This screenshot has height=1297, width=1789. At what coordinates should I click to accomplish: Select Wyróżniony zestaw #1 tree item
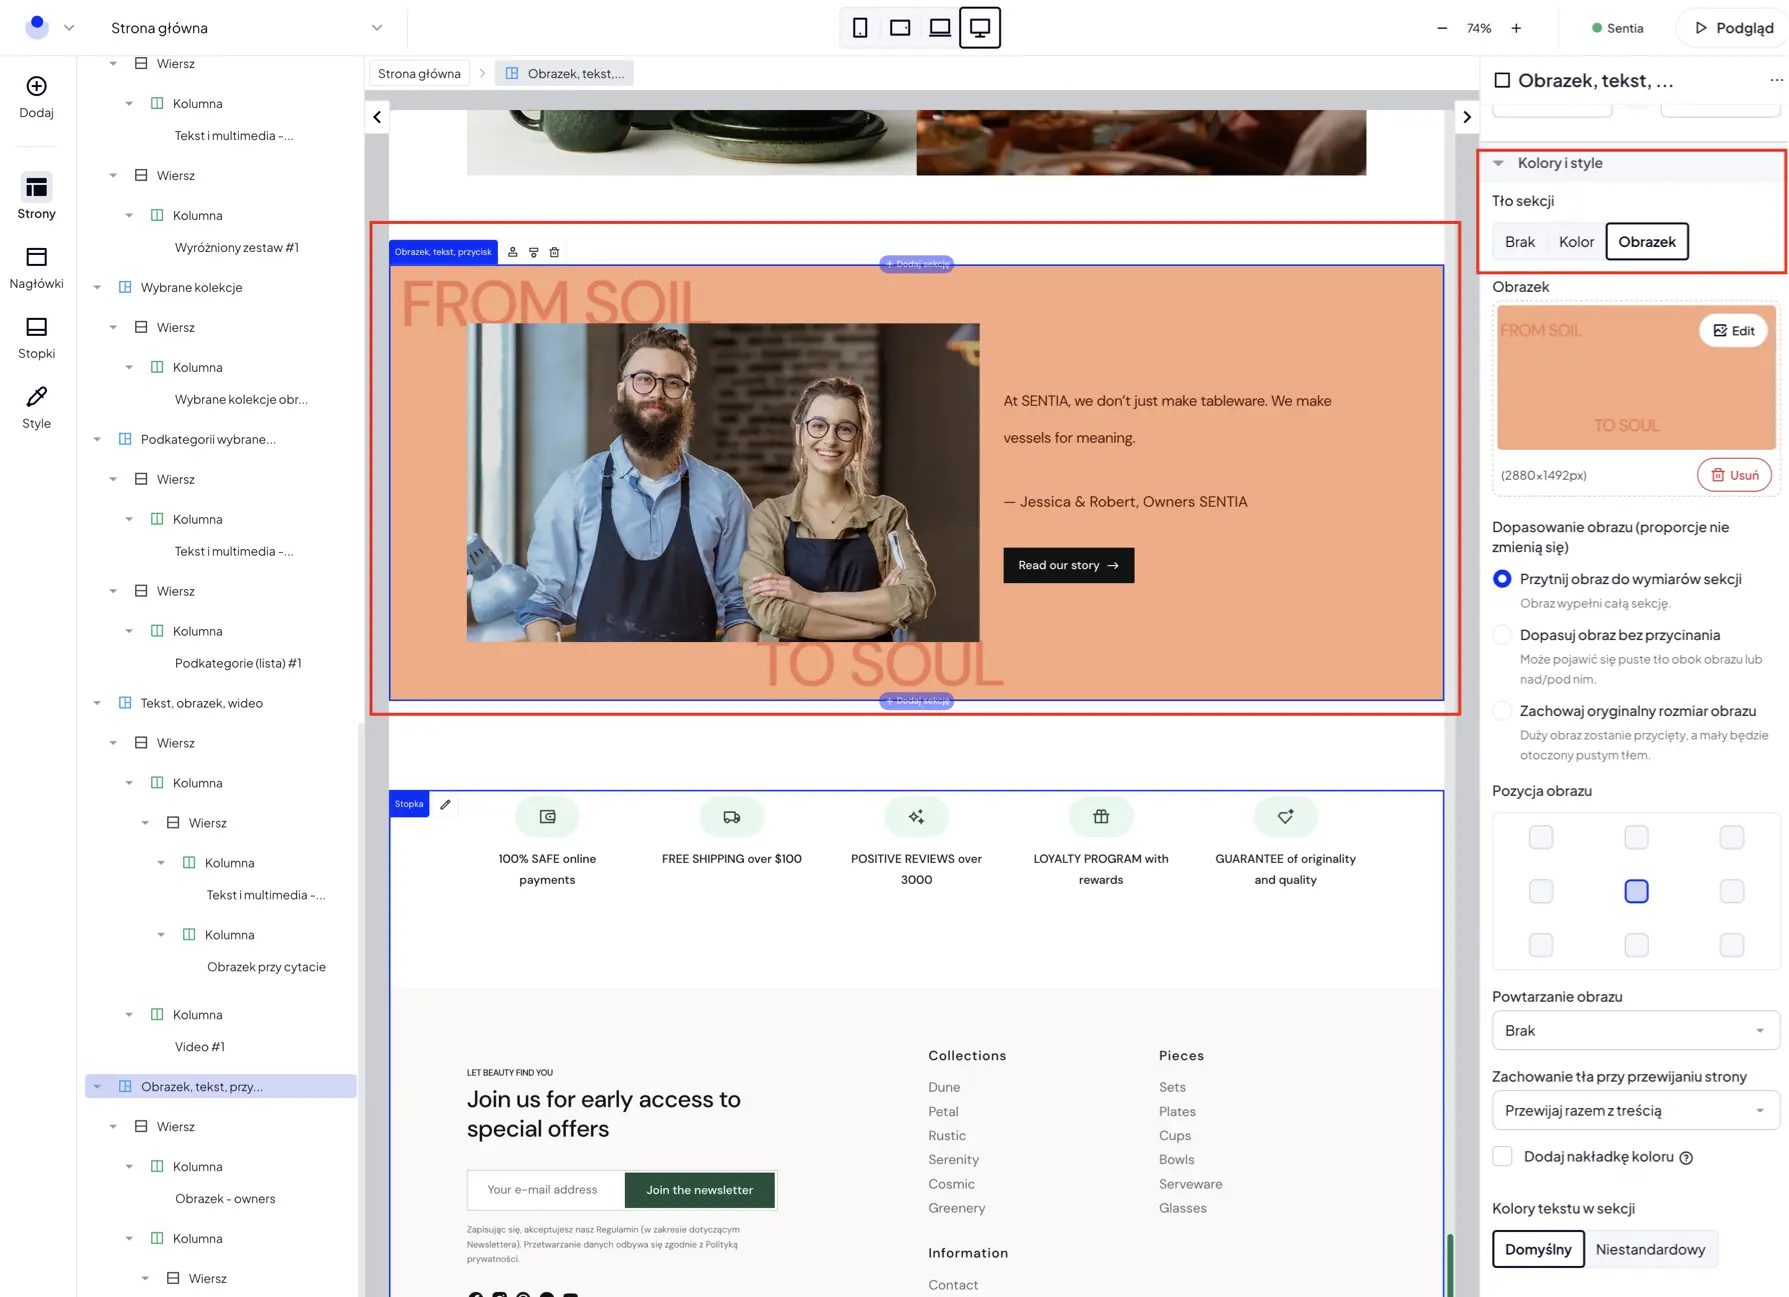click(x=237, y=248)
